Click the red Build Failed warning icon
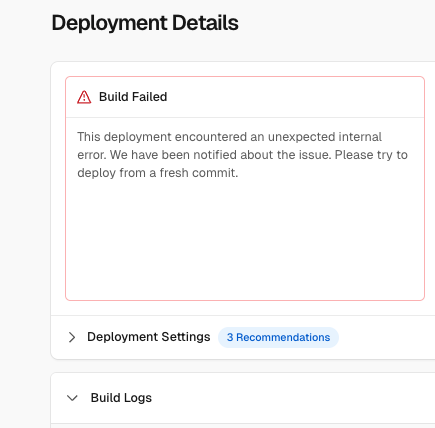 84,97
